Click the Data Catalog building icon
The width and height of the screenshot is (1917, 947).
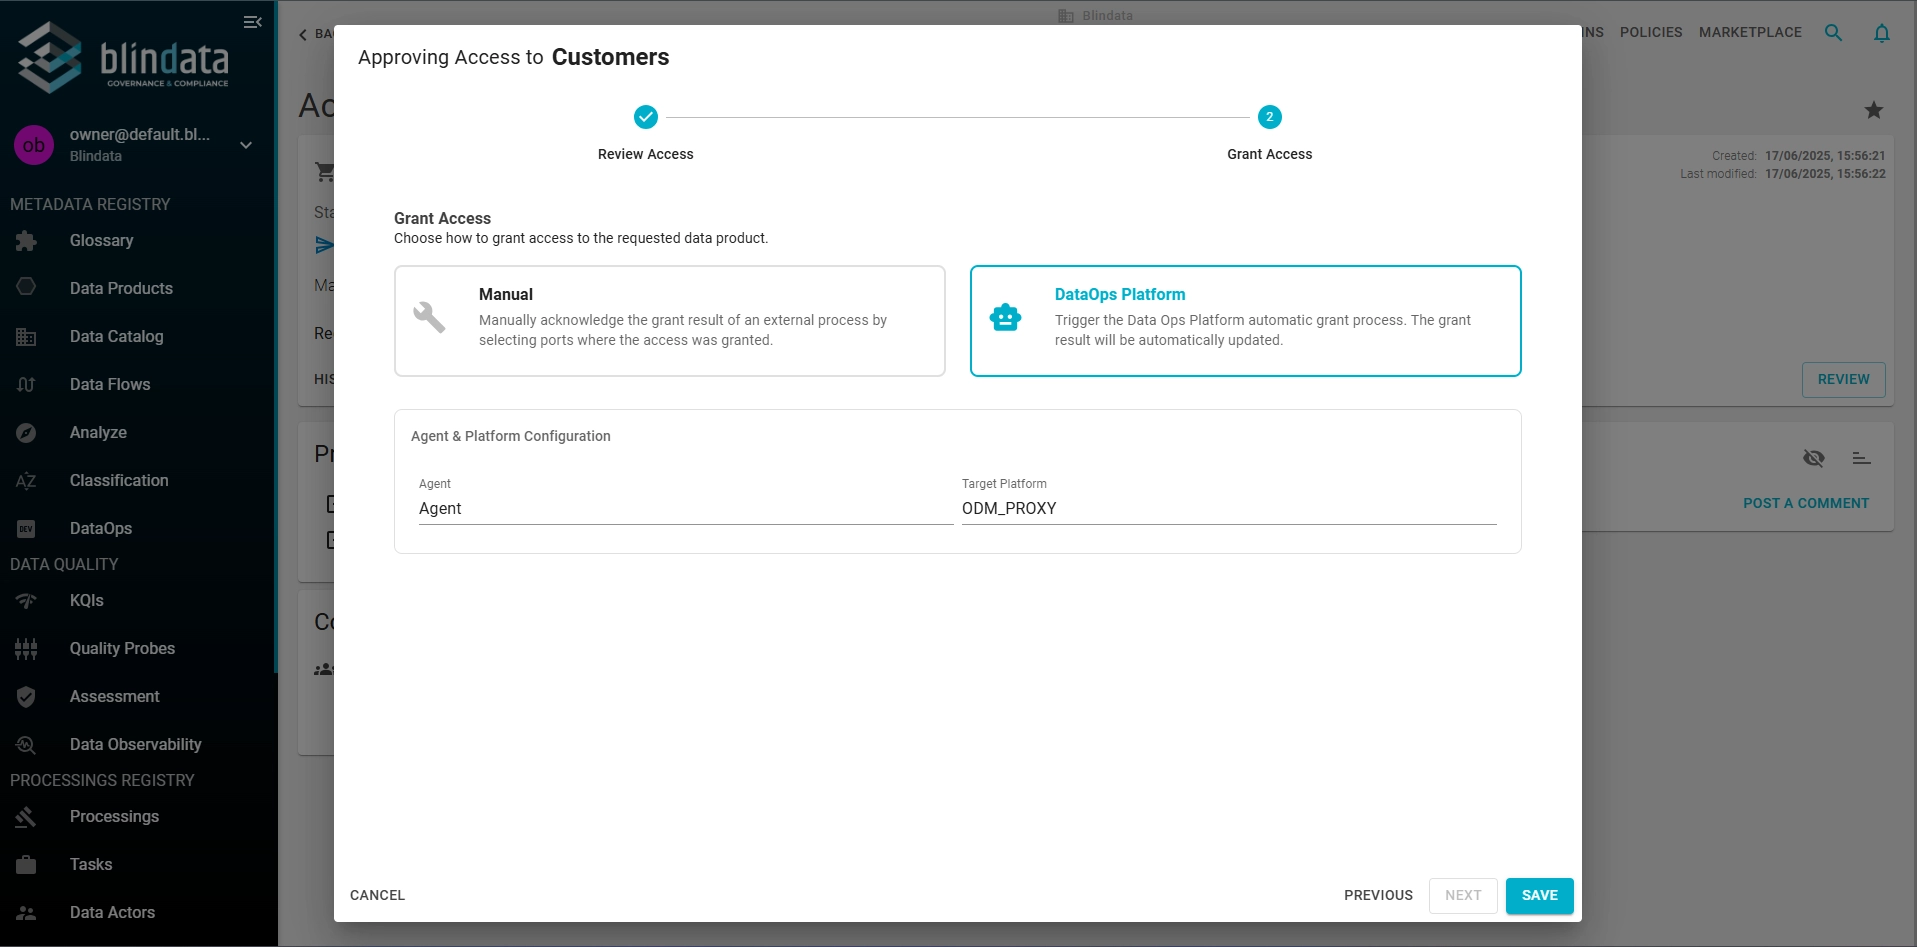tap(26, 337)
